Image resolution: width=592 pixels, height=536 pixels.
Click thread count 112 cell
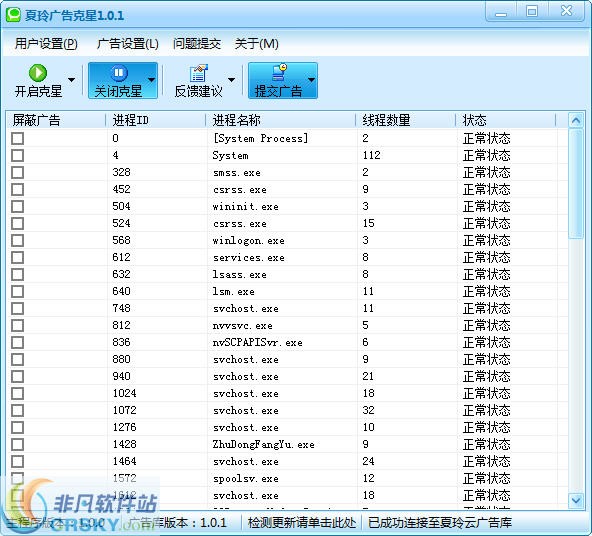point(372,156)
